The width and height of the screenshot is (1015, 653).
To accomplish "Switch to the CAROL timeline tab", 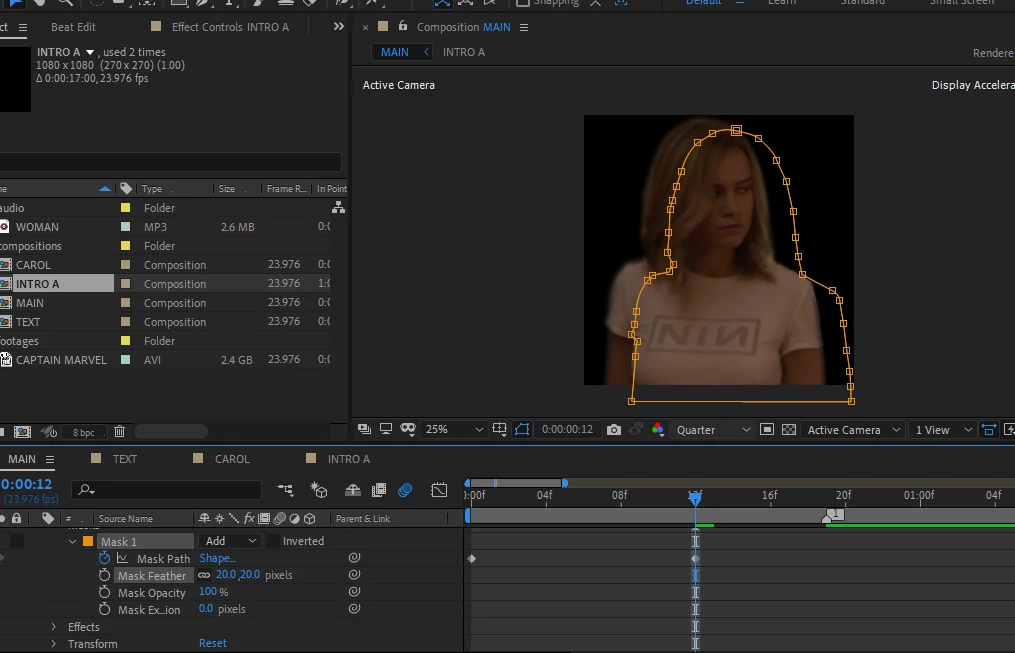I will 232,459.
